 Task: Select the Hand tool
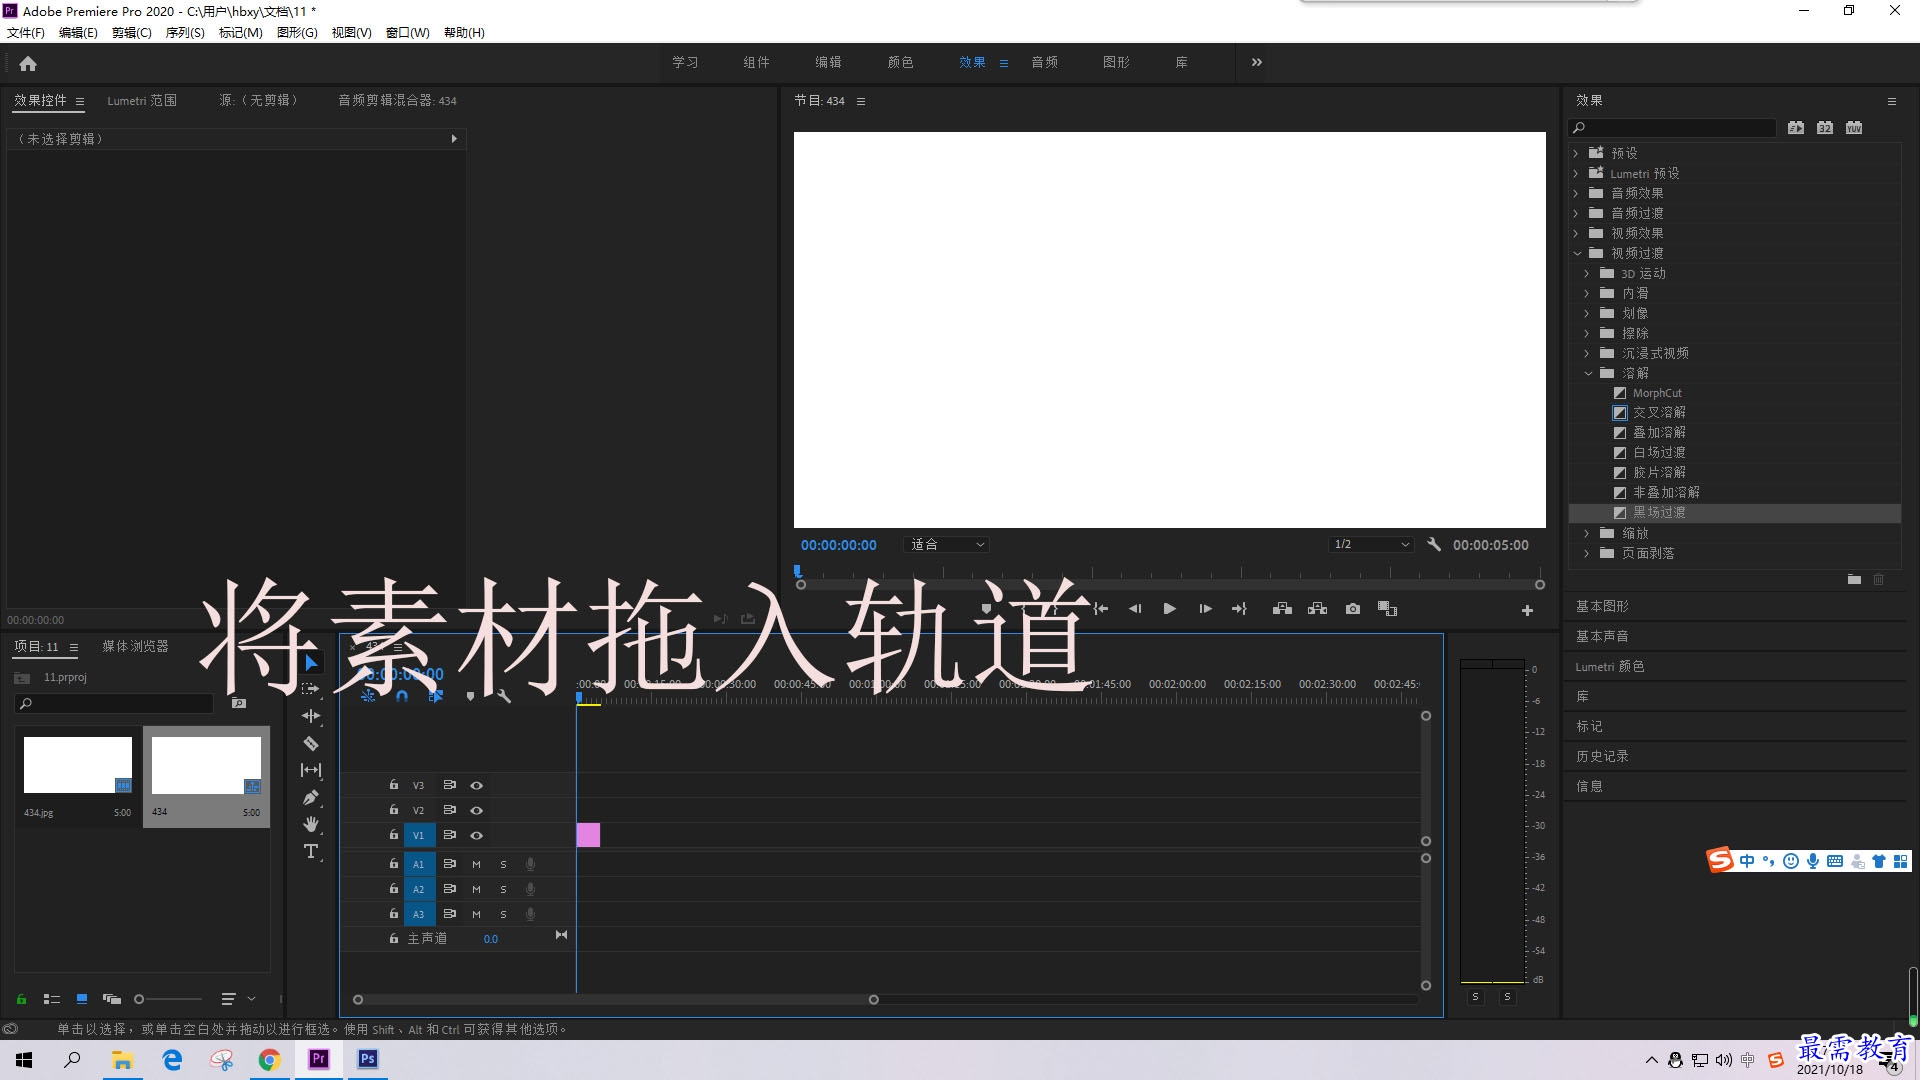coord(311,824)
